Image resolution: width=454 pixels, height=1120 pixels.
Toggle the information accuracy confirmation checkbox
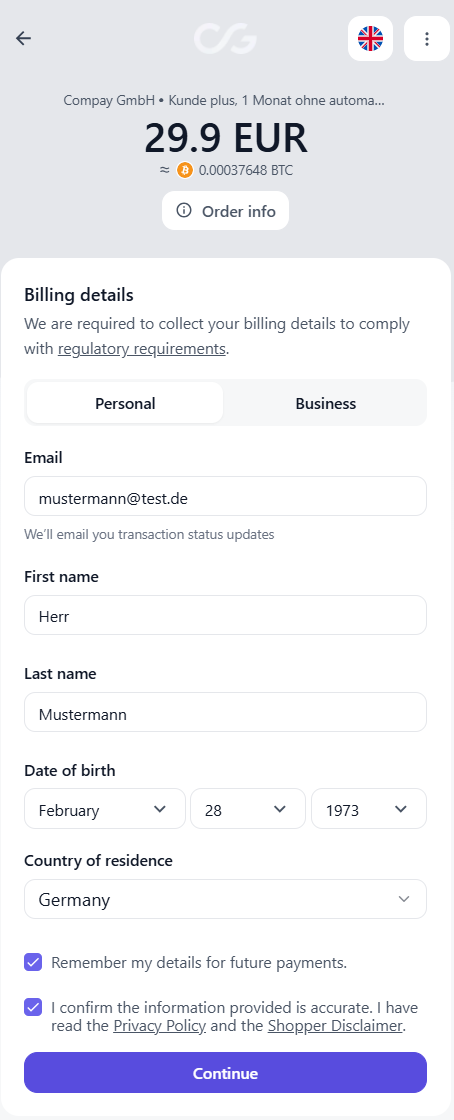[33, 1008]
